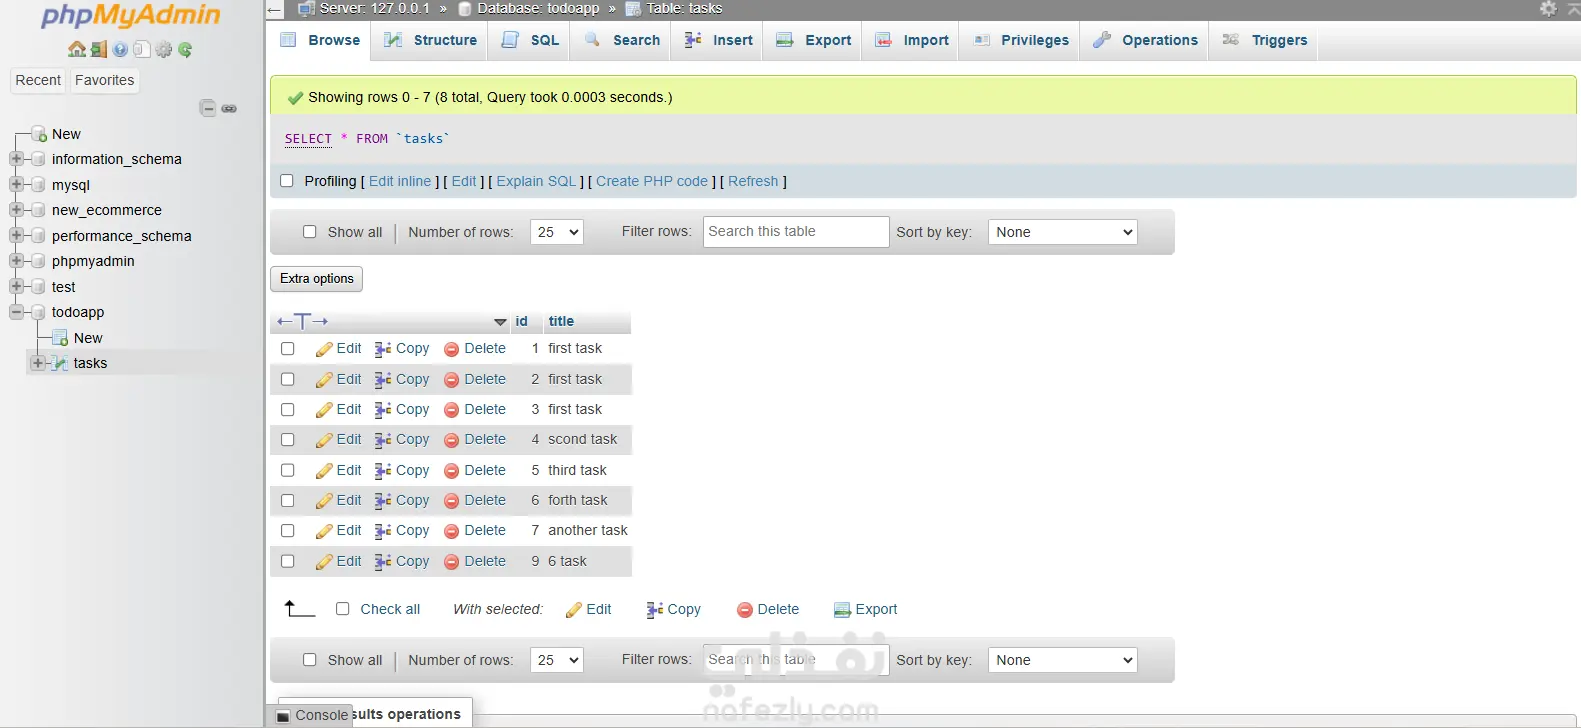Switch to the Structure tab

pyautogui.click(x=431, y=40)
